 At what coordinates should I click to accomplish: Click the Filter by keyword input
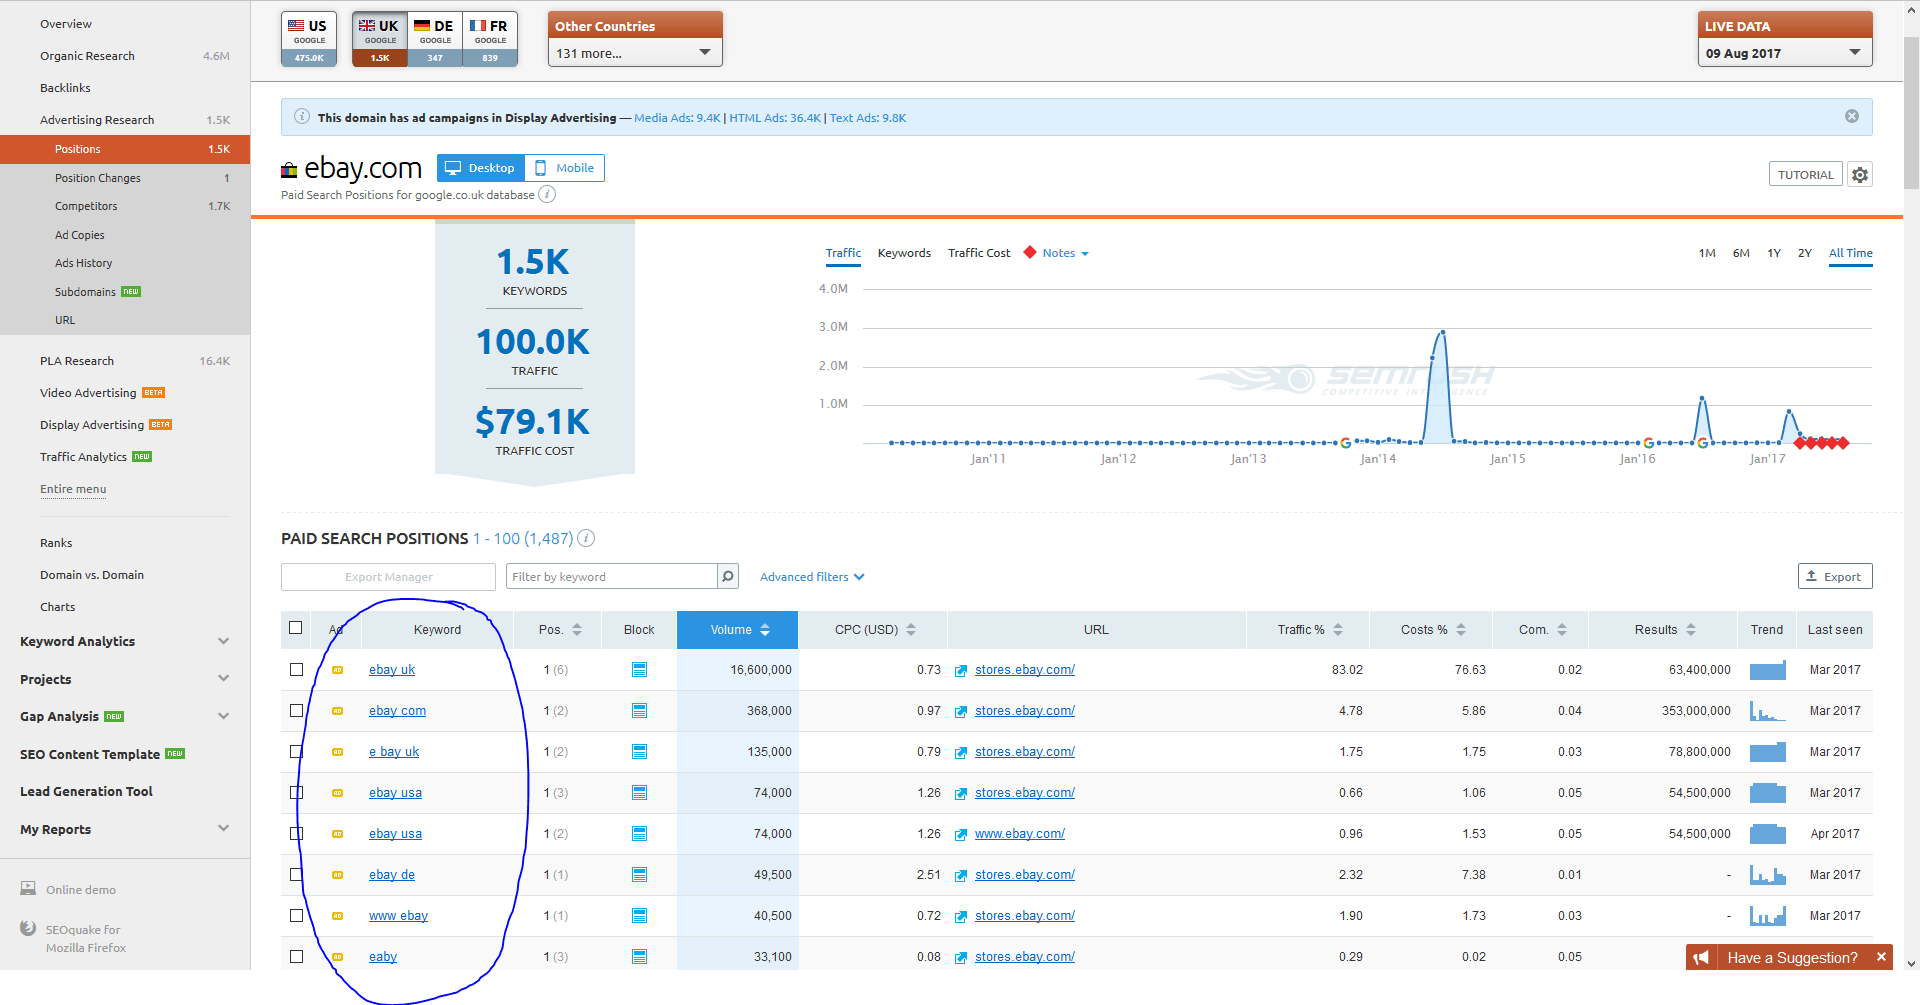tap(612, 576)
